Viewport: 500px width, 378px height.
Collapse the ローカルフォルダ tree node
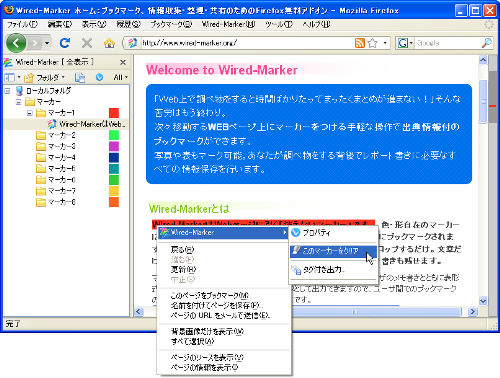pos(8,91)
